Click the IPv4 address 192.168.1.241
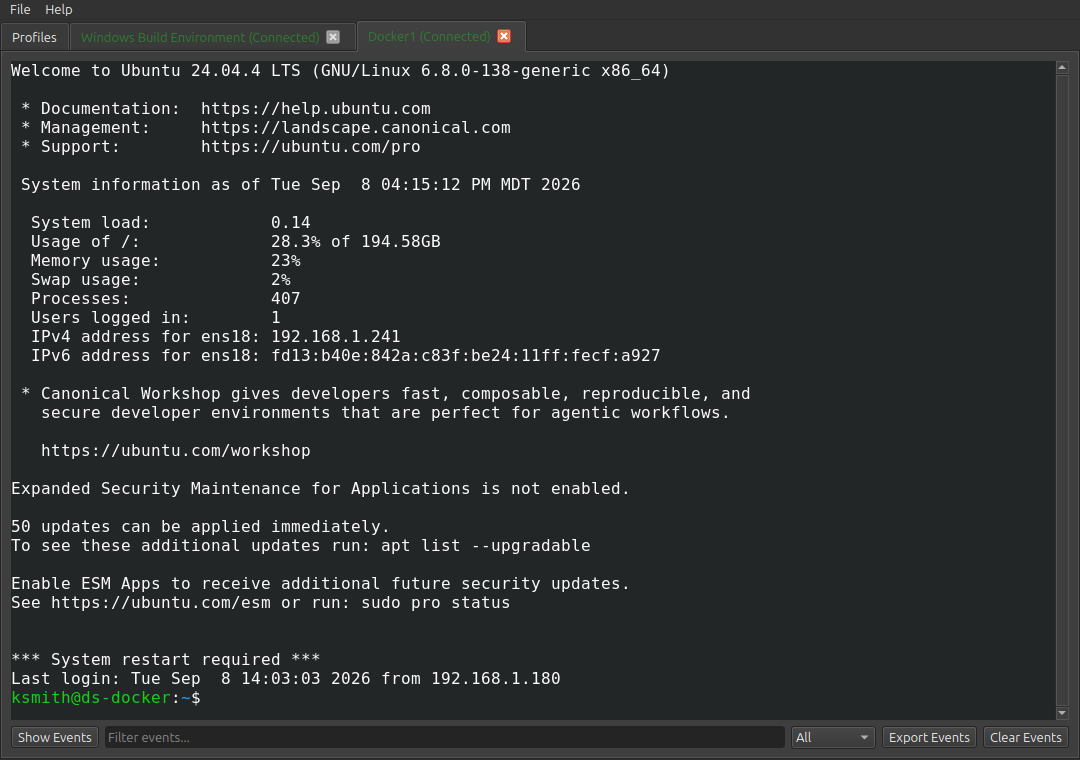1080x760 pixels. pos(335,337)
